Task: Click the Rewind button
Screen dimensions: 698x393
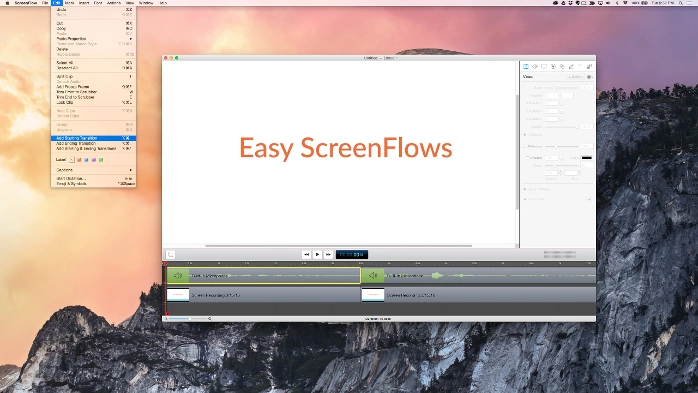Action: (x=306, y=255)
